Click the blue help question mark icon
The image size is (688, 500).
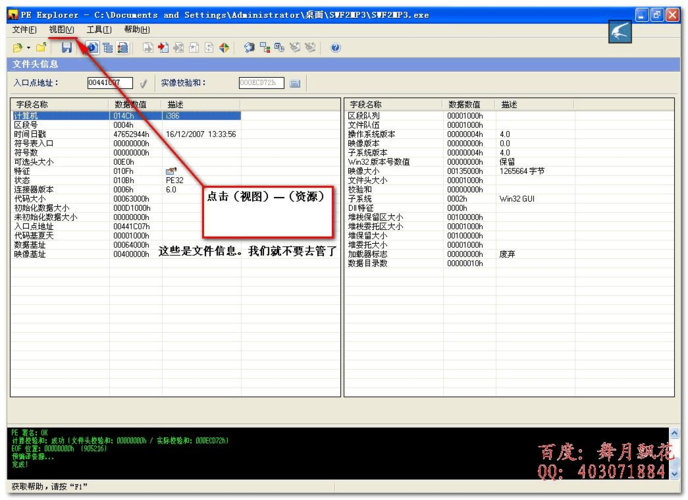tap(336, 47)
